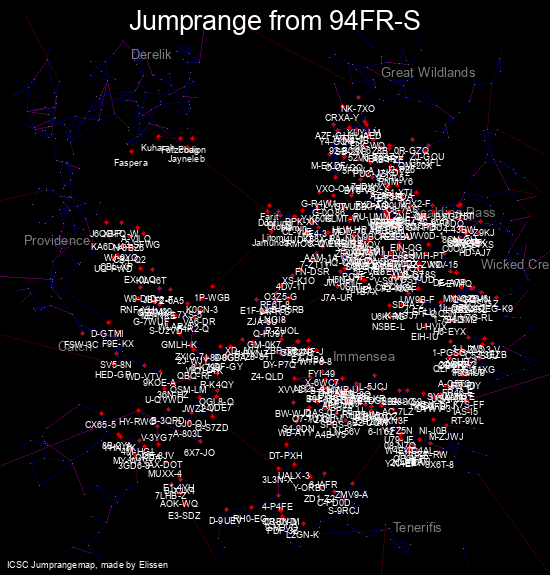
Task: Click the NK-7XO system label
Action: point(358,109)
